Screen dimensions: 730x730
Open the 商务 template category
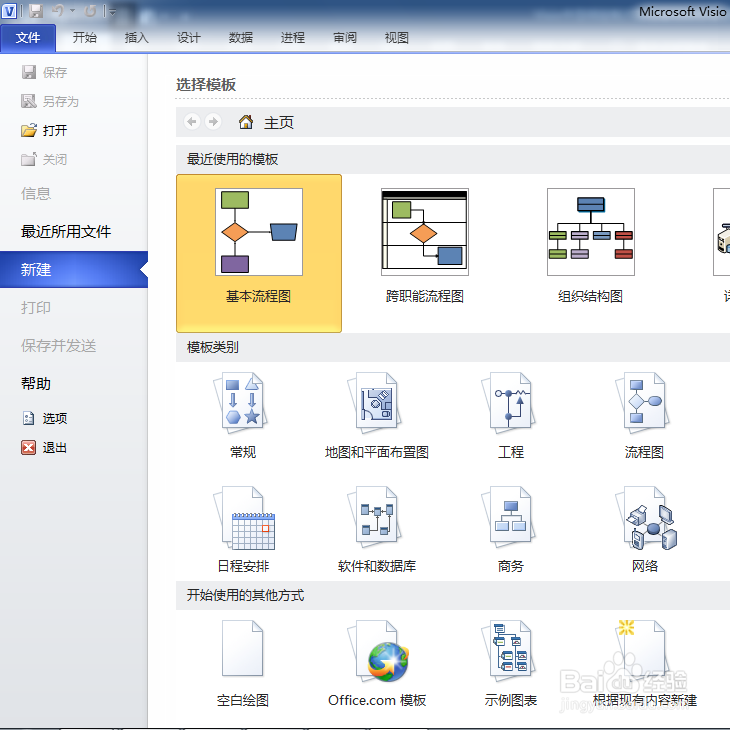(x=511, y=529)
